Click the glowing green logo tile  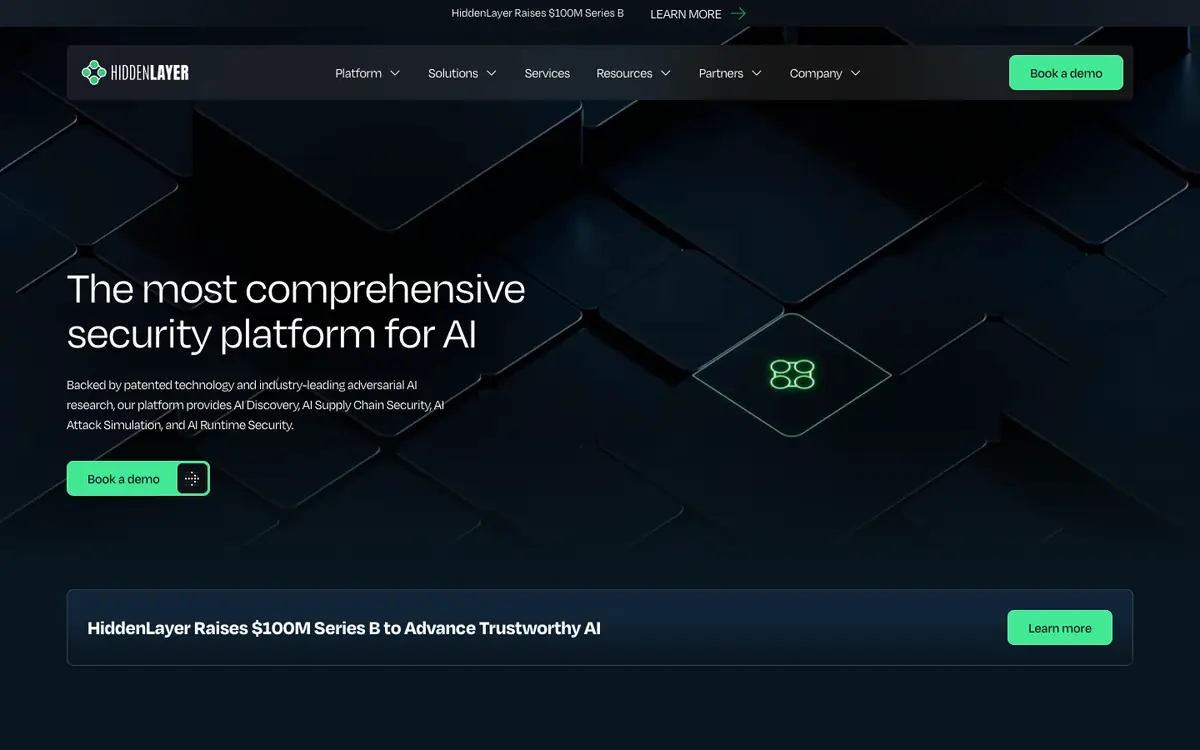pyautogui.click(x=792, y=375)
